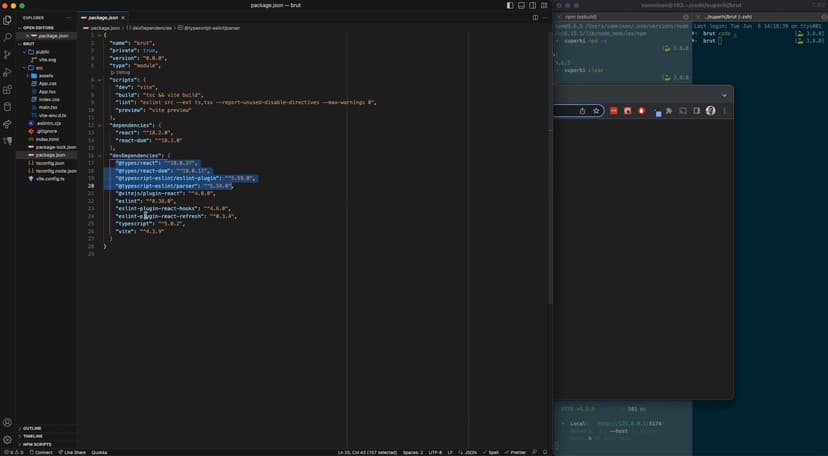
Task: Open the Accounts menu icon
Action: [8, 423]
